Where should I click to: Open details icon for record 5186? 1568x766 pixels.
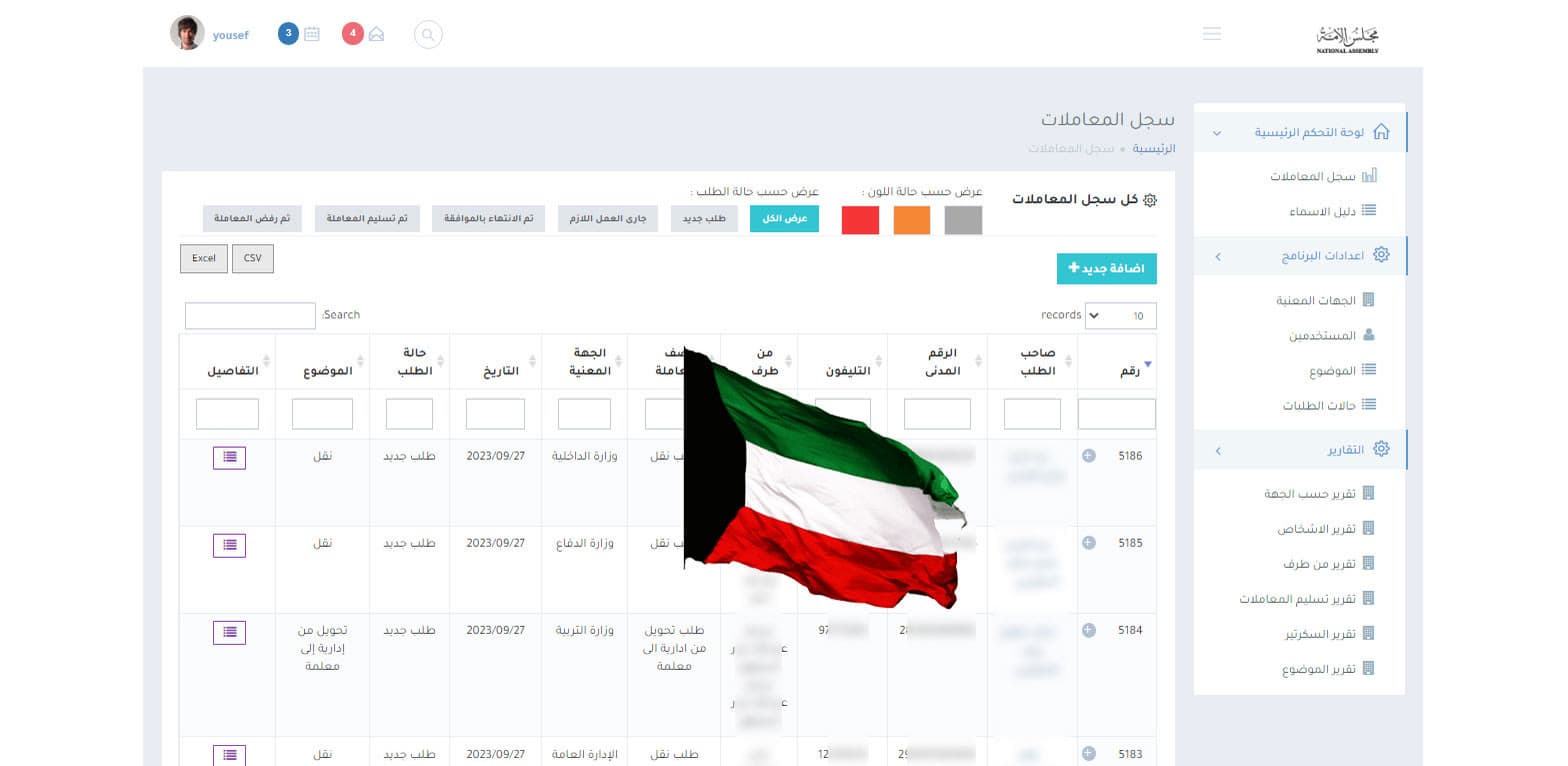(229, 457)
